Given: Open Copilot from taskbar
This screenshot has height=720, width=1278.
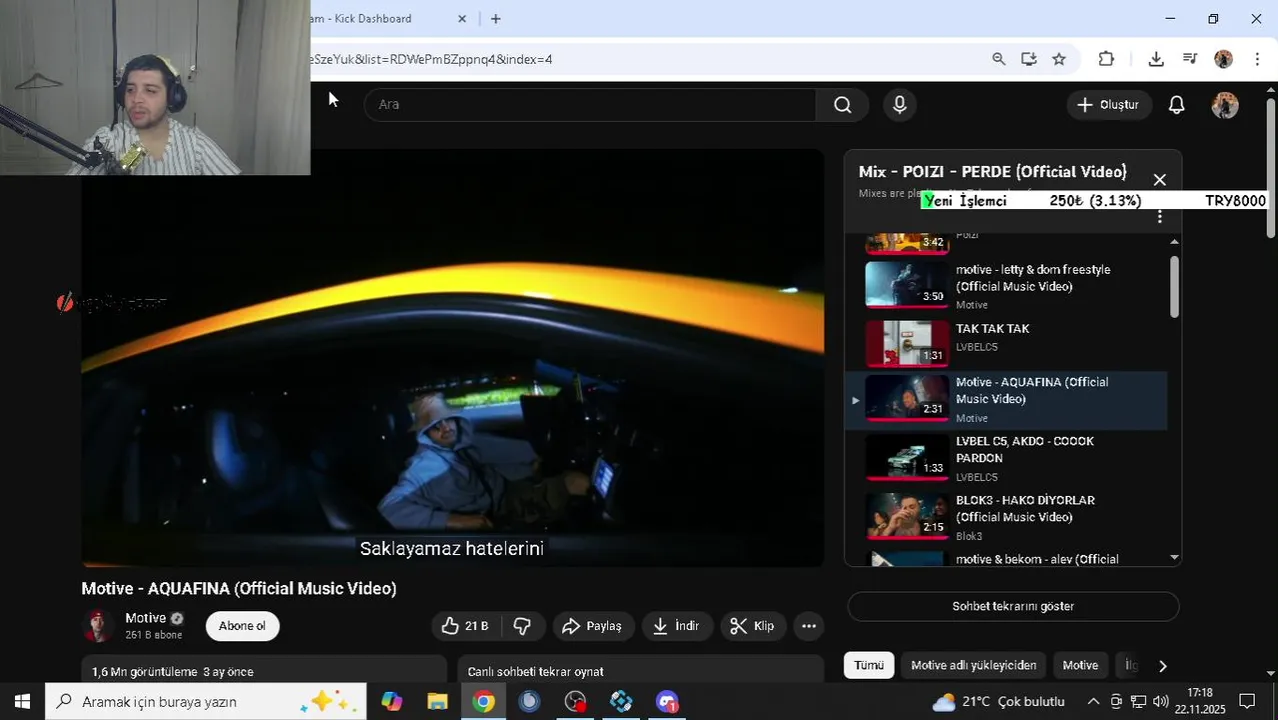Looking at the screenshot, I should [x=391, y=702].
